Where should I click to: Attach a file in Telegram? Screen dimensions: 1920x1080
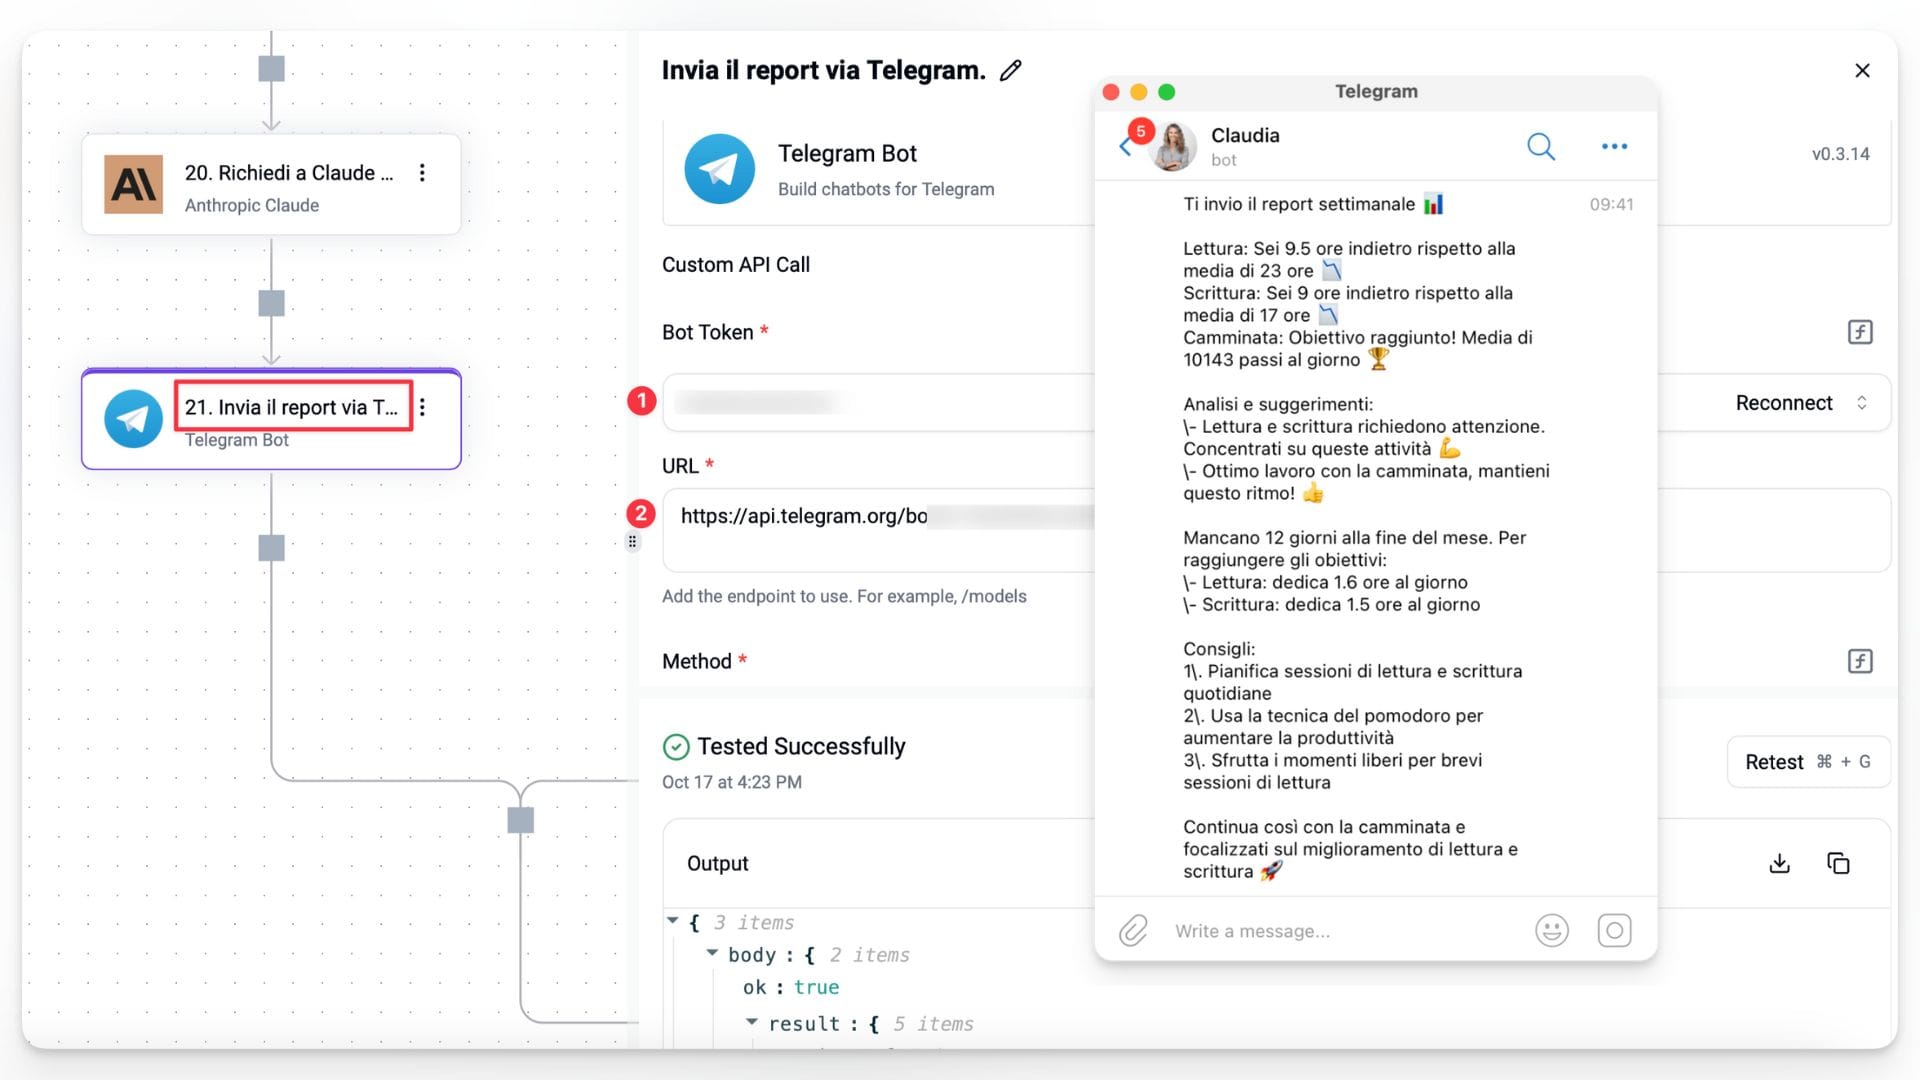(1133, 931)
